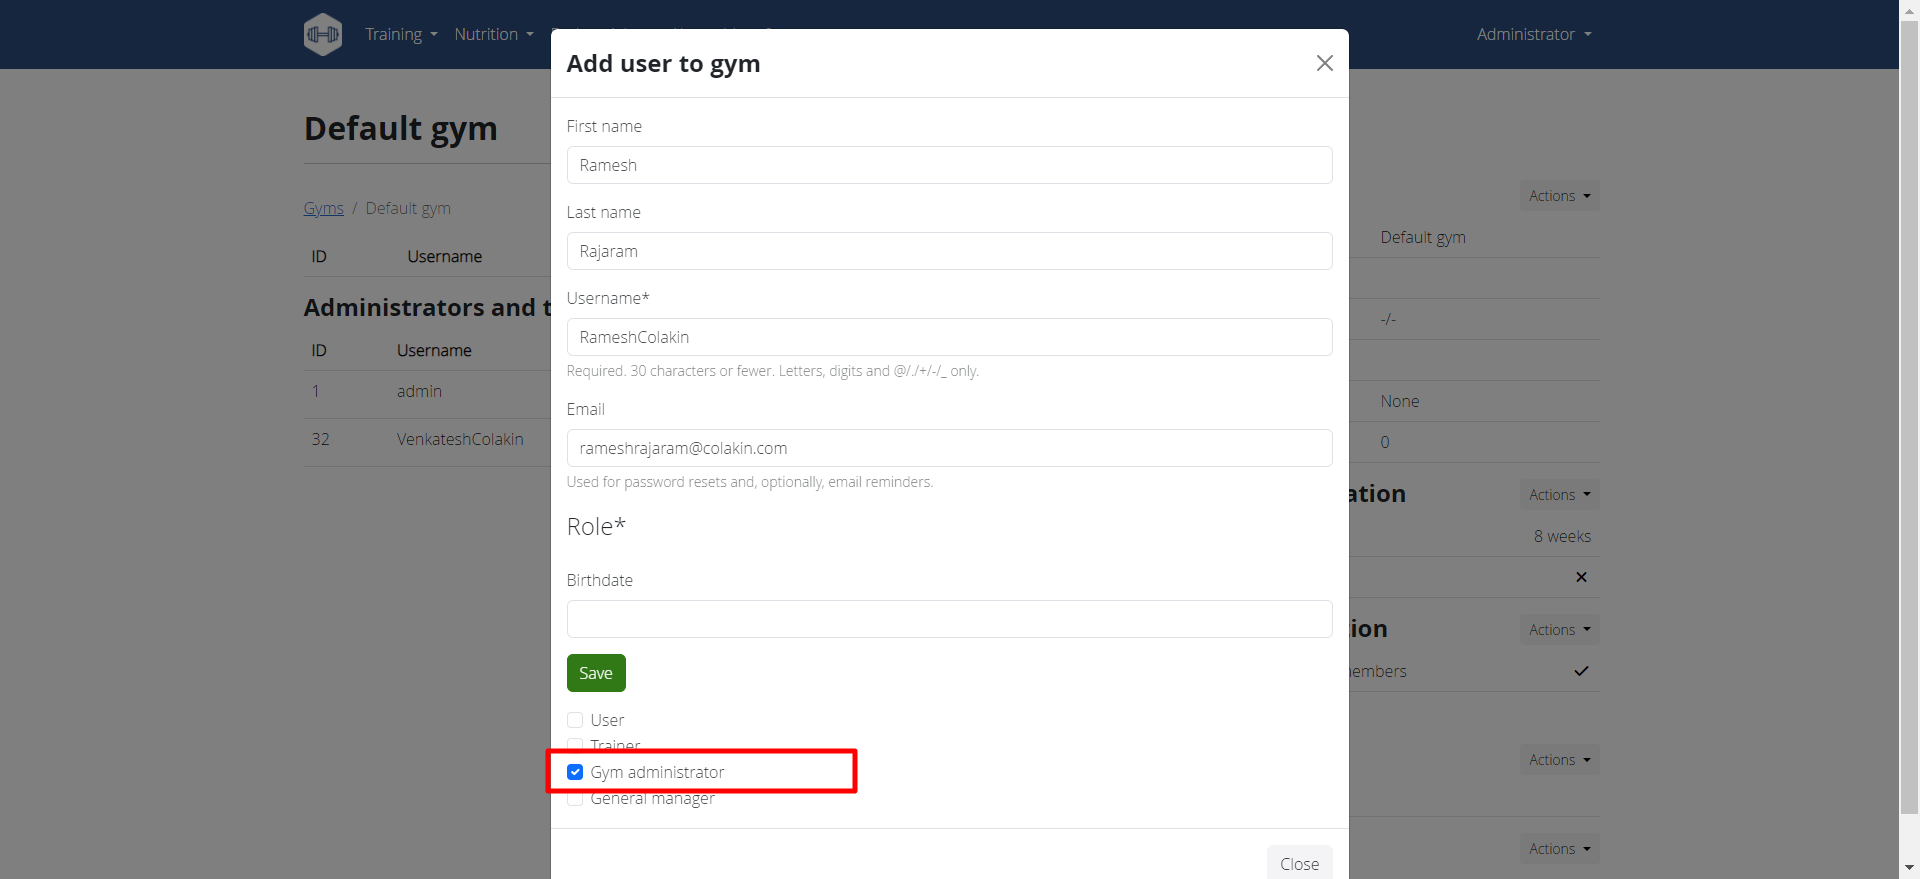
Task: Follow the Gyms breadcrumb link
Action: [x=323, y=208]
